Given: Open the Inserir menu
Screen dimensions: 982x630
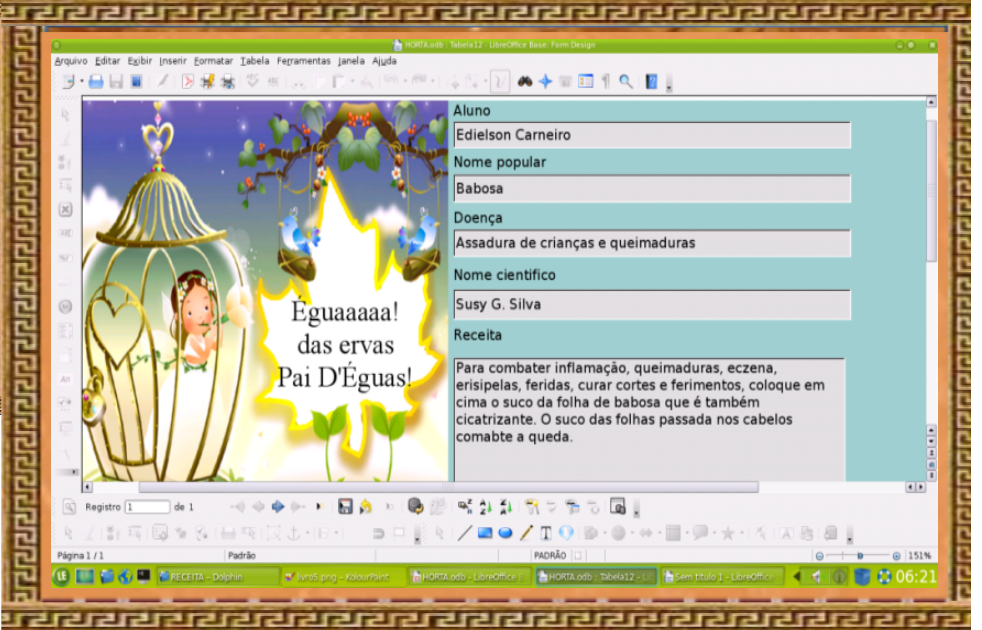Looking at the screenshot, I should point(172,61).
